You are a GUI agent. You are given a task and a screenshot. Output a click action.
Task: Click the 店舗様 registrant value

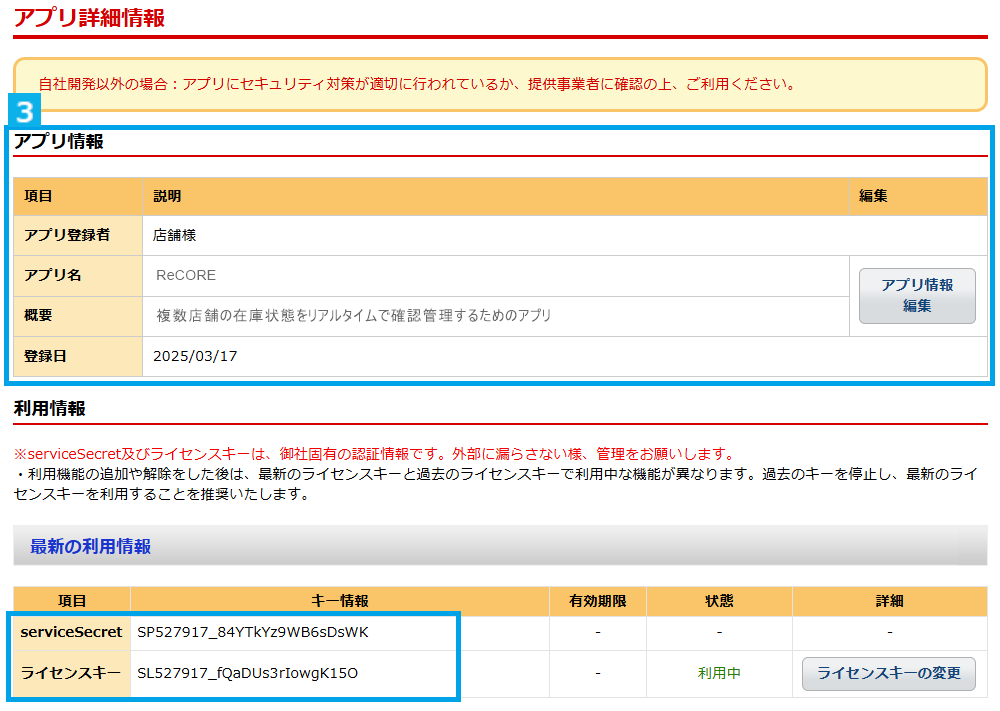pyautogui.click(x=174, y=235)
